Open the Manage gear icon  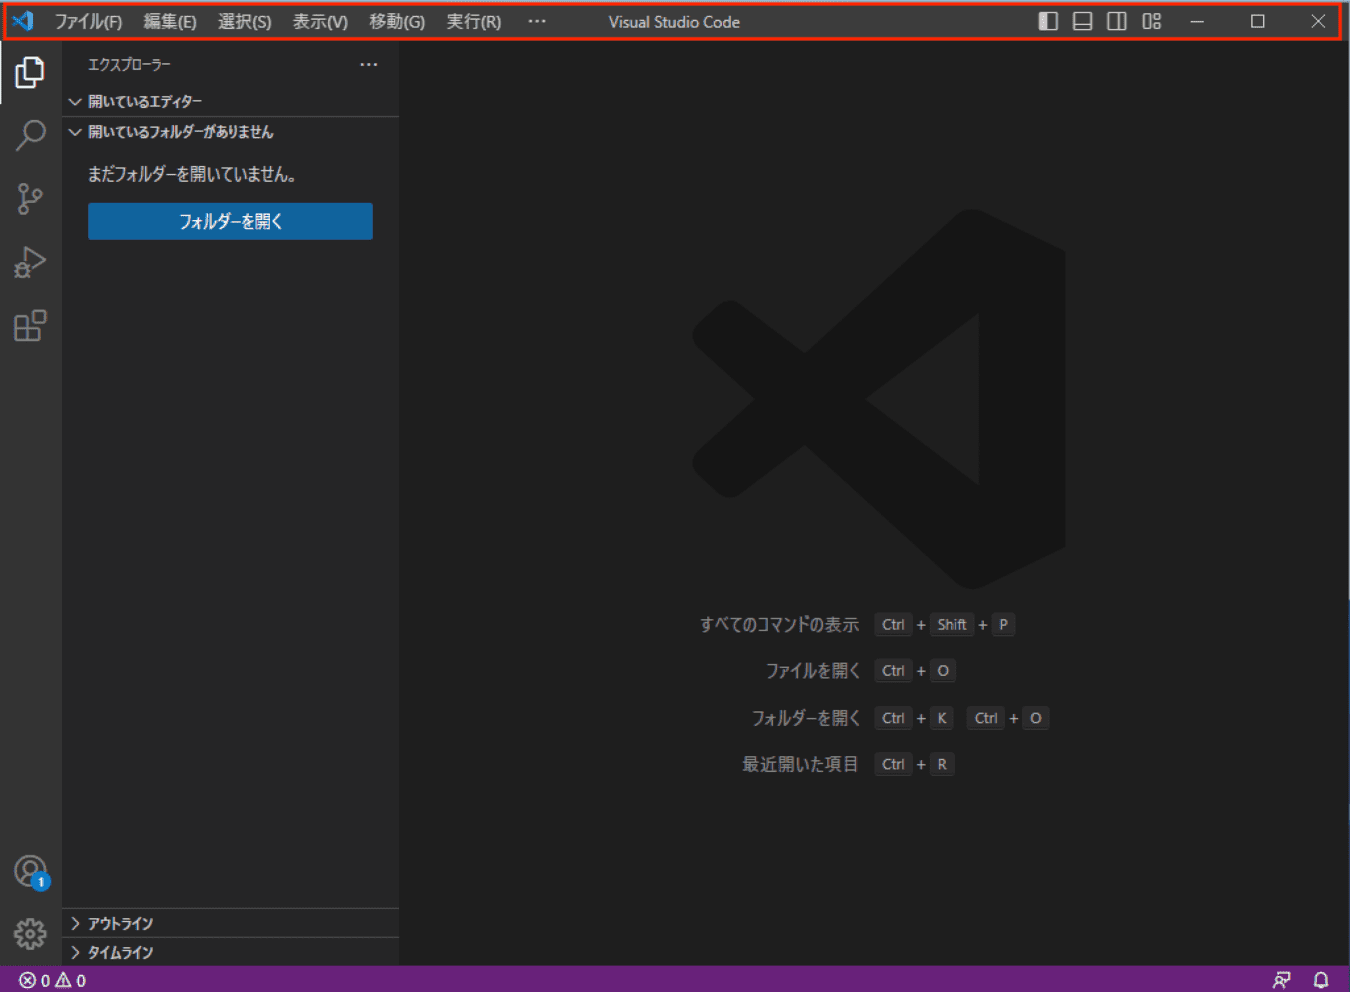click(30, 934)
